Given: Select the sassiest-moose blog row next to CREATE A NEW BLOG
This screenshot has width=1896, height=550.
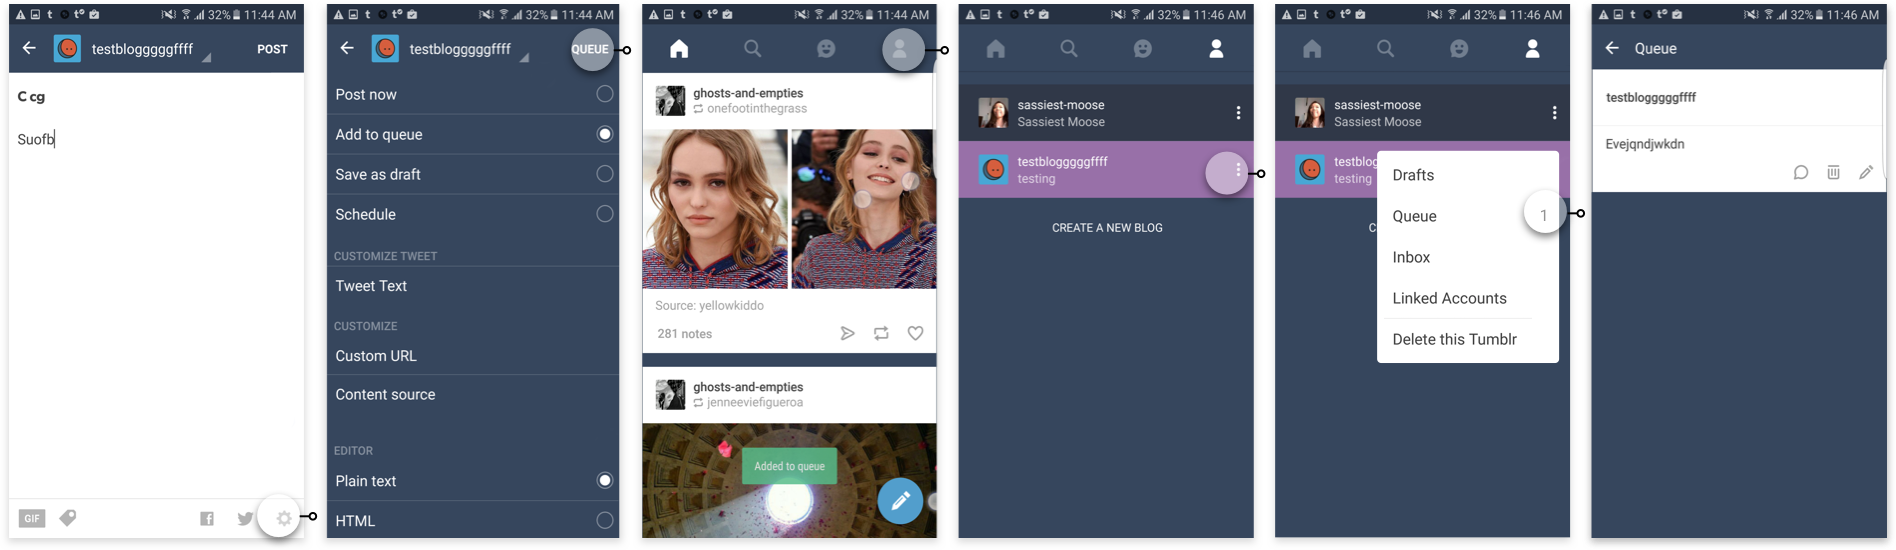Looking at the screenshot, I should pyautogui.click(x=1106, y=113).
